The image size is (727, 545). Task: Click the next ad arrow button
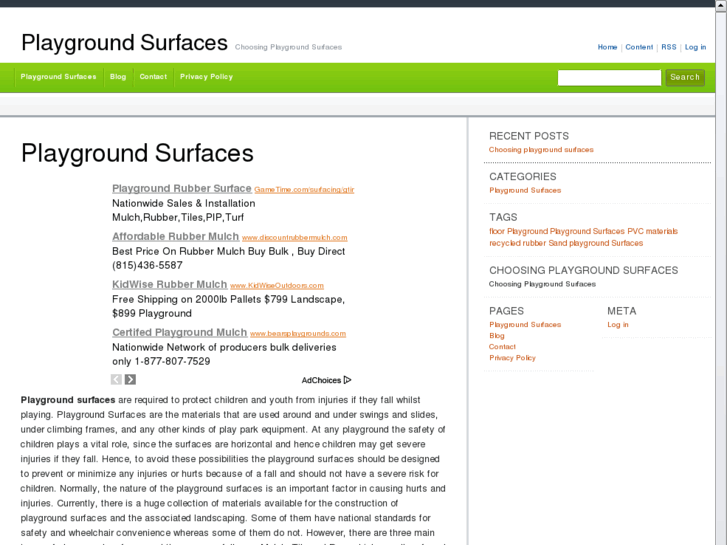click(130, 380)
